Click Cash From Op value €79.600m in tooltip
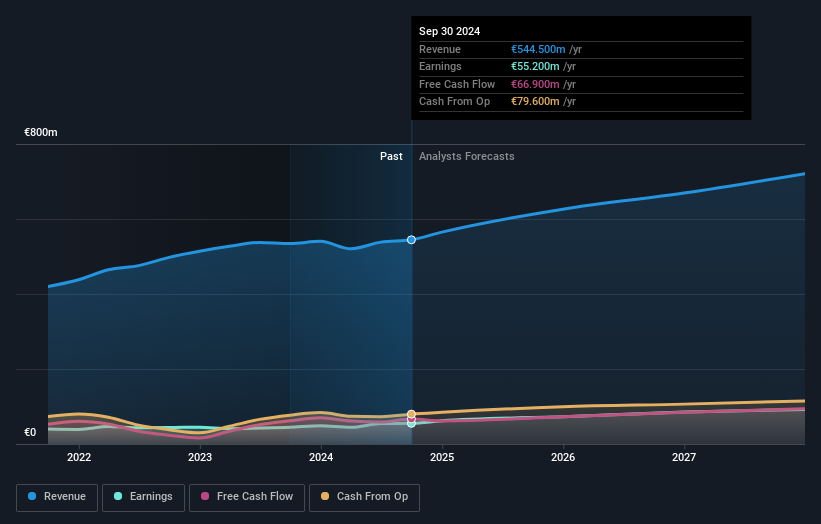821x524 pixels. (535, 101)
